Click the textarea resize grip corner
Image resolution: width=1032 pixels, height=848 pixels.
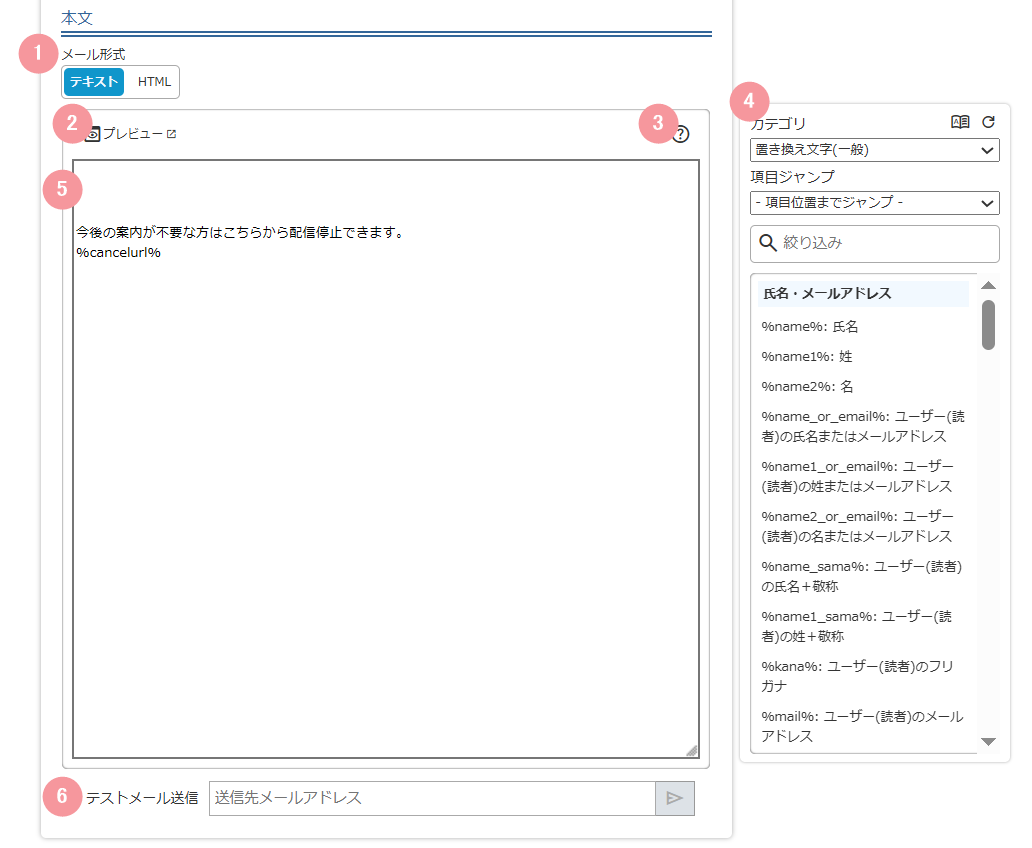(691, 750)
